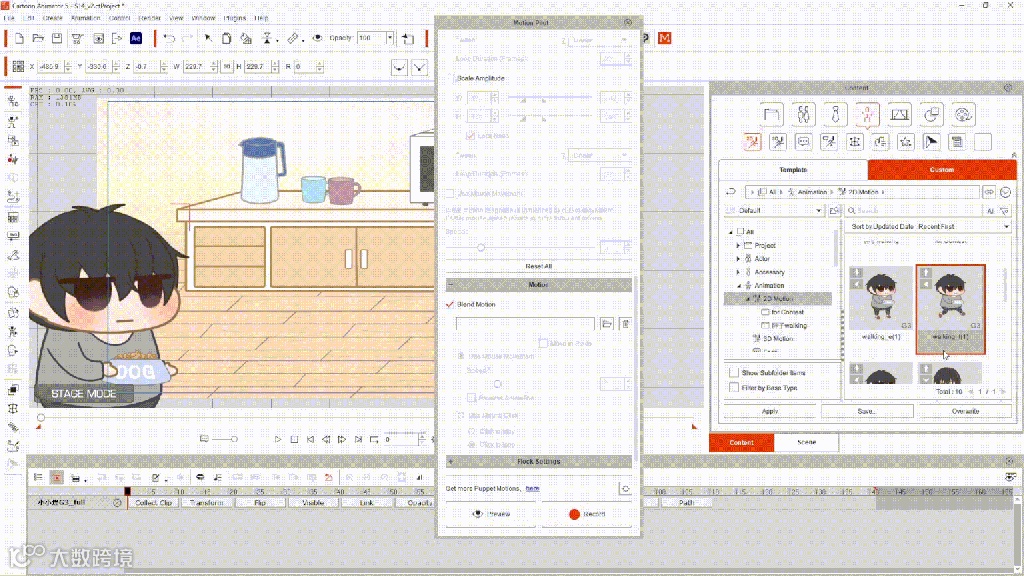Click the Stop button in playback controls

(295, 440)
